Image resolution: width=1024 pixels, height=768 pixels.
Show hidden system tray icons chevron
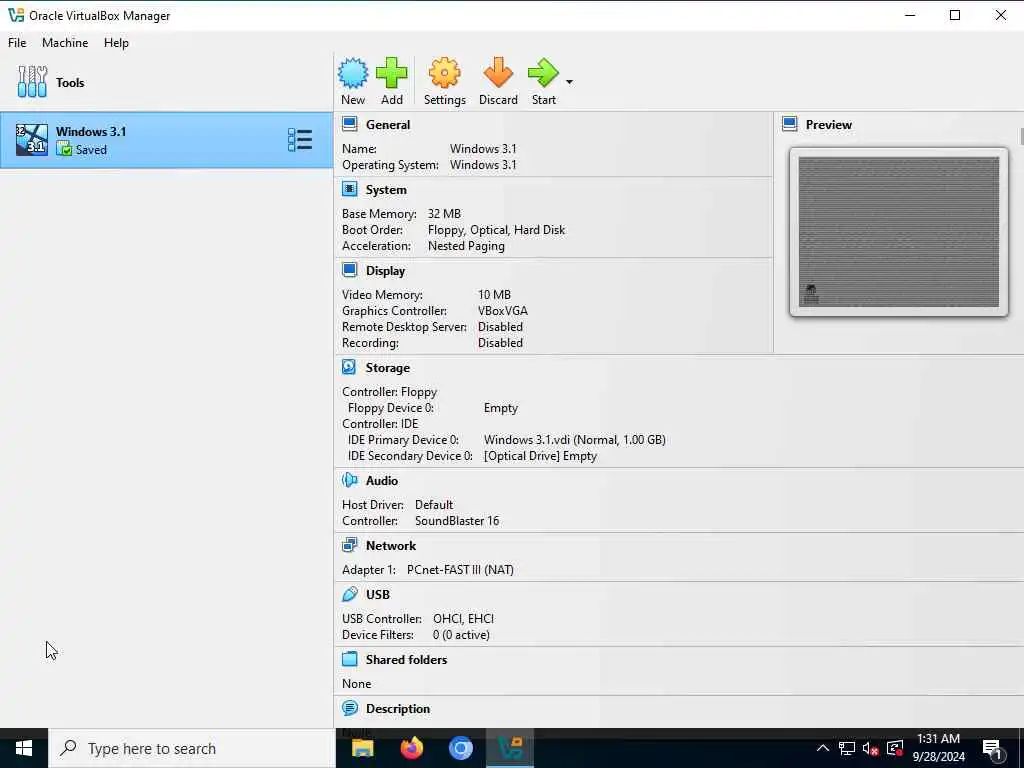coord(823,748)
